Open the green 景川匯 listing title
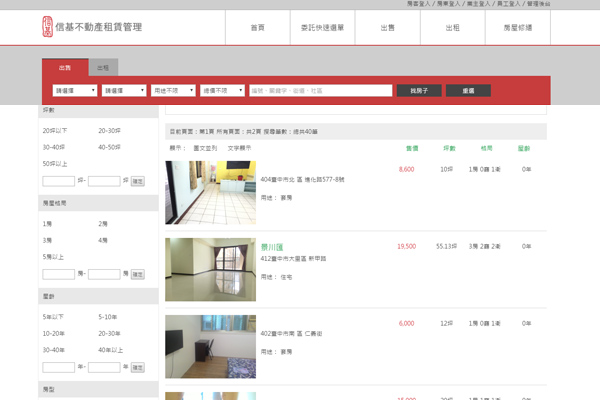This screenshot has height=400, width=600. click(x=272, y=247)
